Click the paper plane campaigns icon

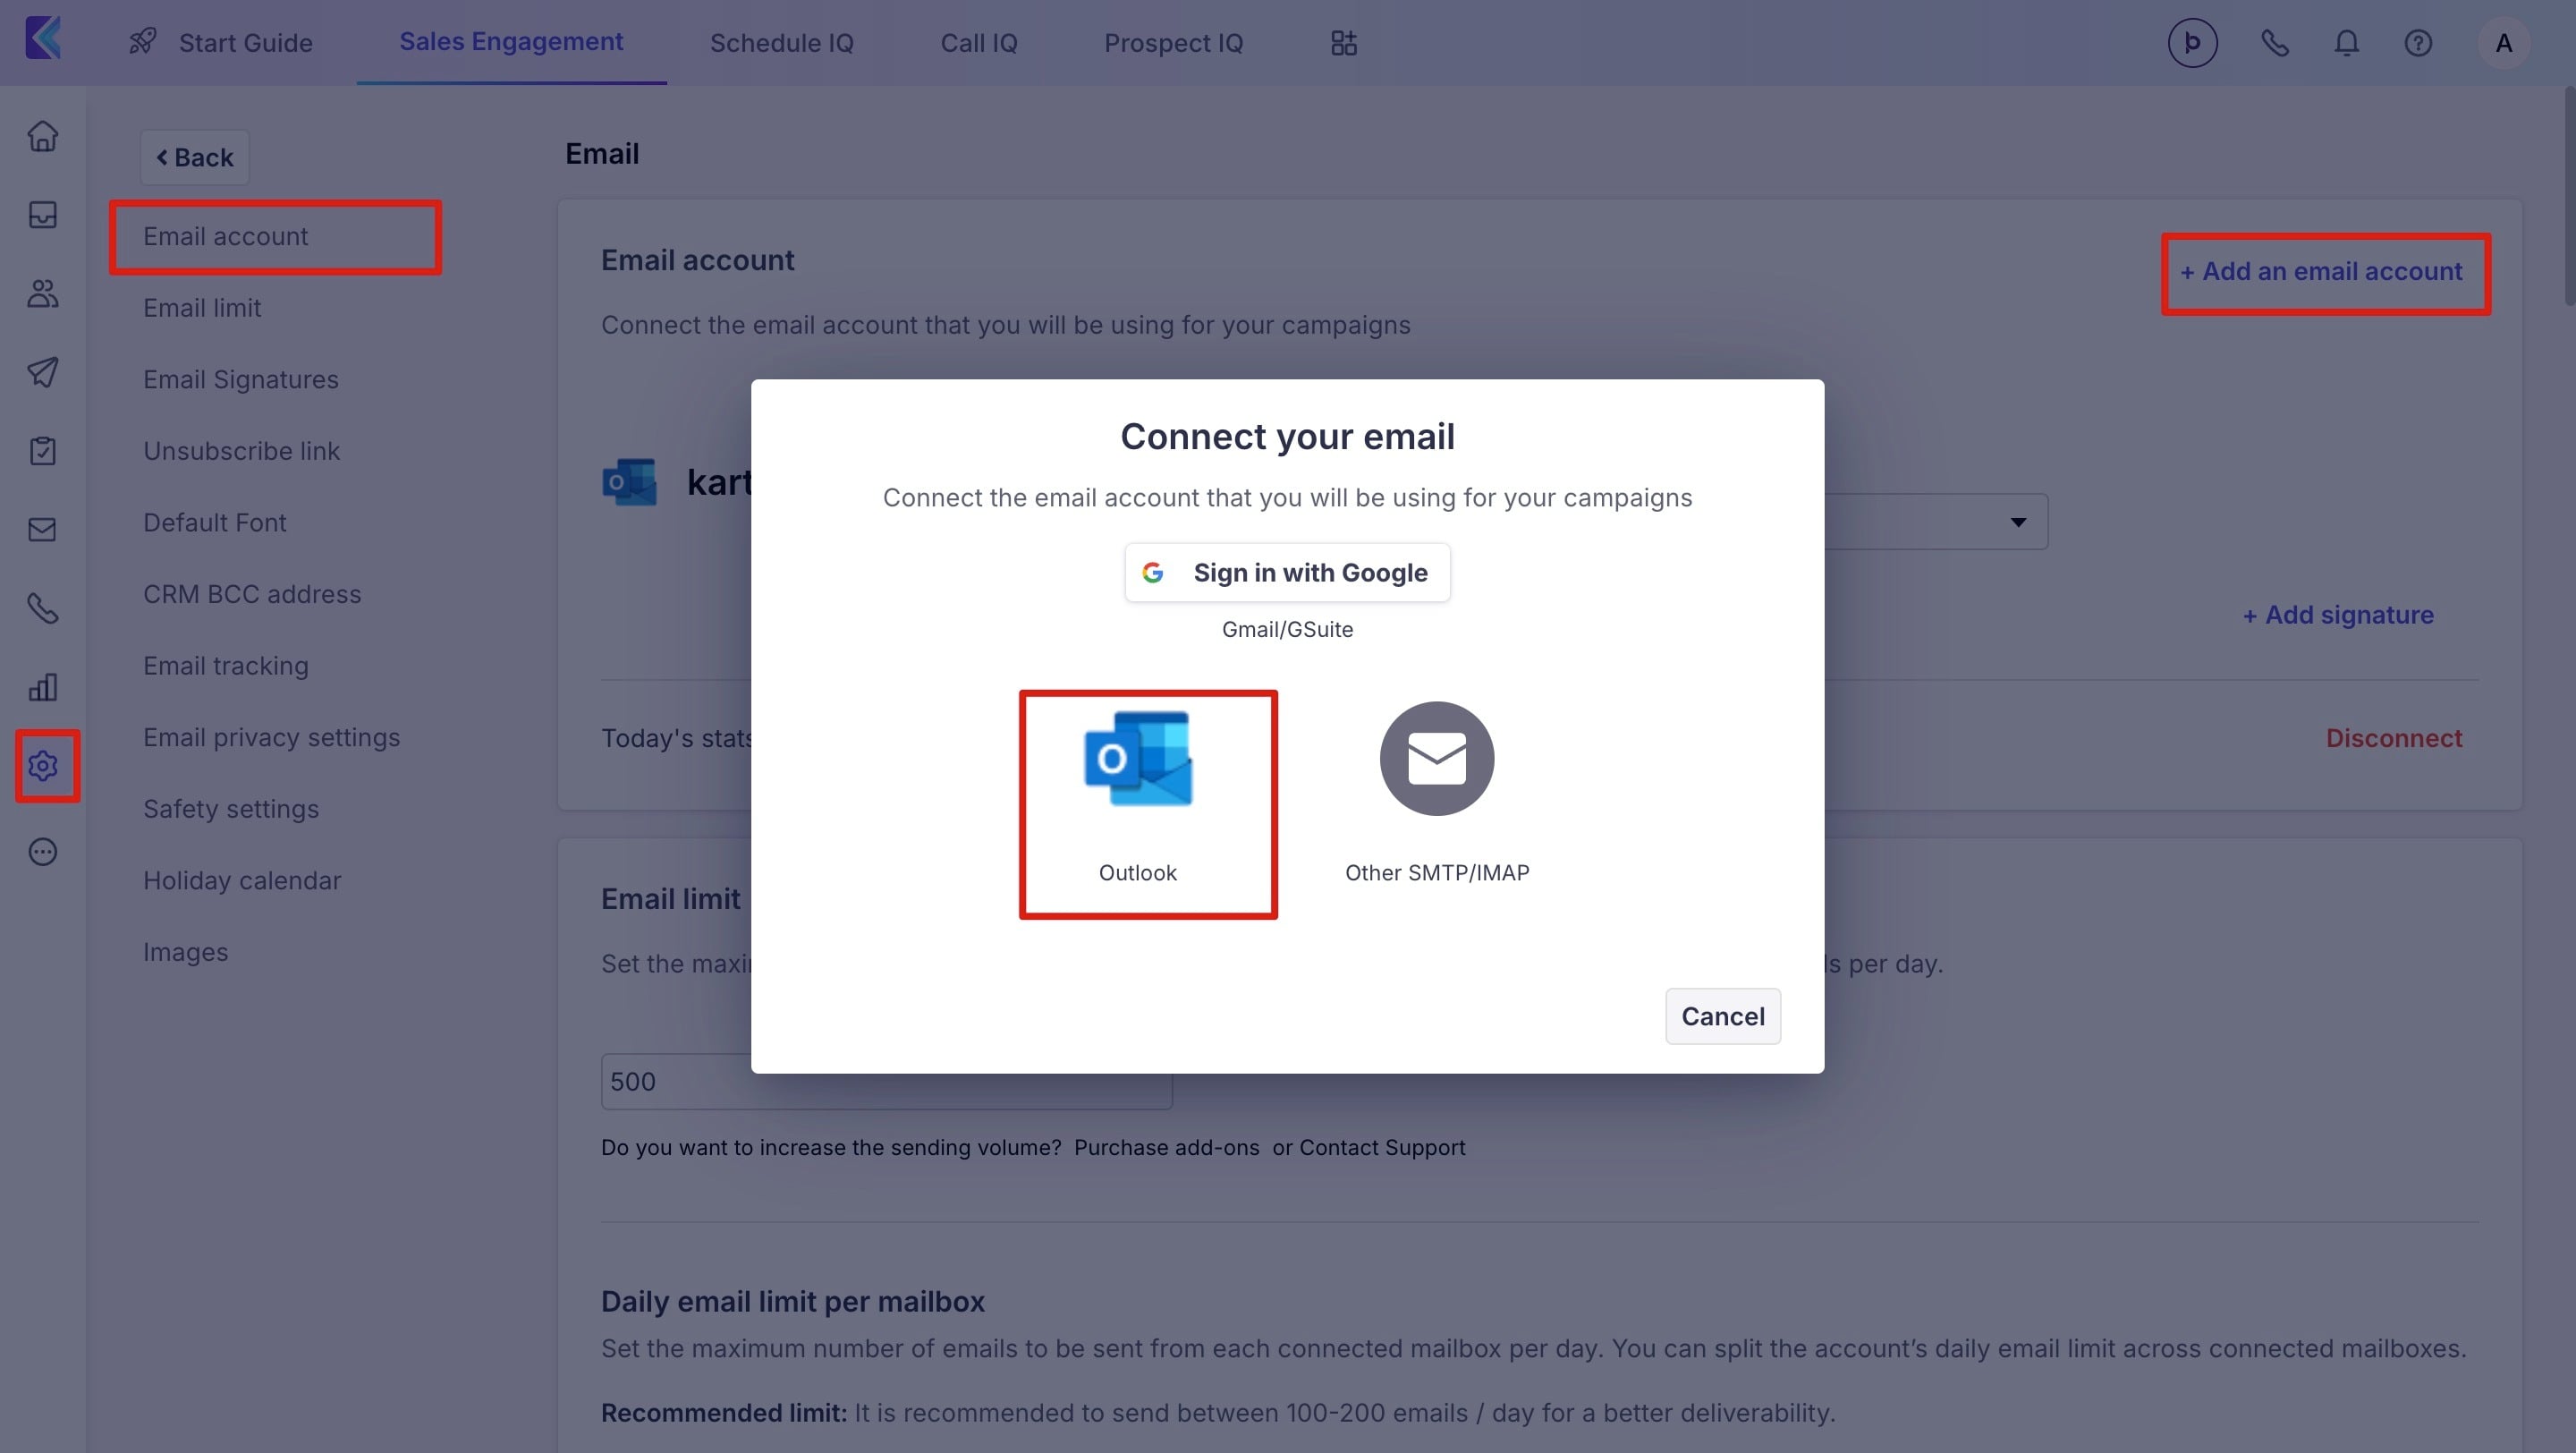[43, 372]
